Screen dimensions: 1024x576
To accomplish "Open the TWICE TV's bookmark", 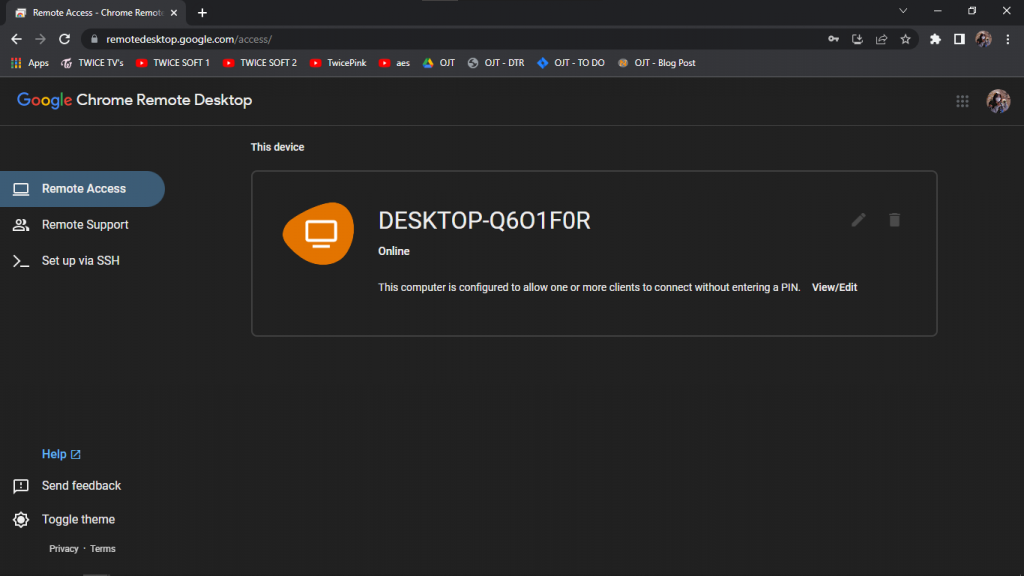I will [x=92, y=63].
